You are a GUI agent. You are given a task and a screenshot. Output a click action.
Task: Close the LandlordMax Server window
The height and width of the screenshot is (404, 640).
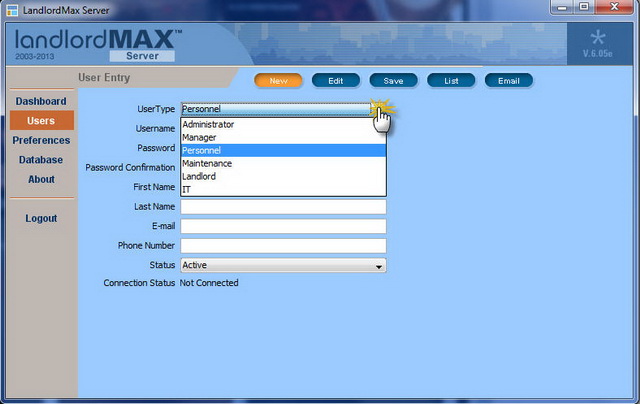pos(614,7)
